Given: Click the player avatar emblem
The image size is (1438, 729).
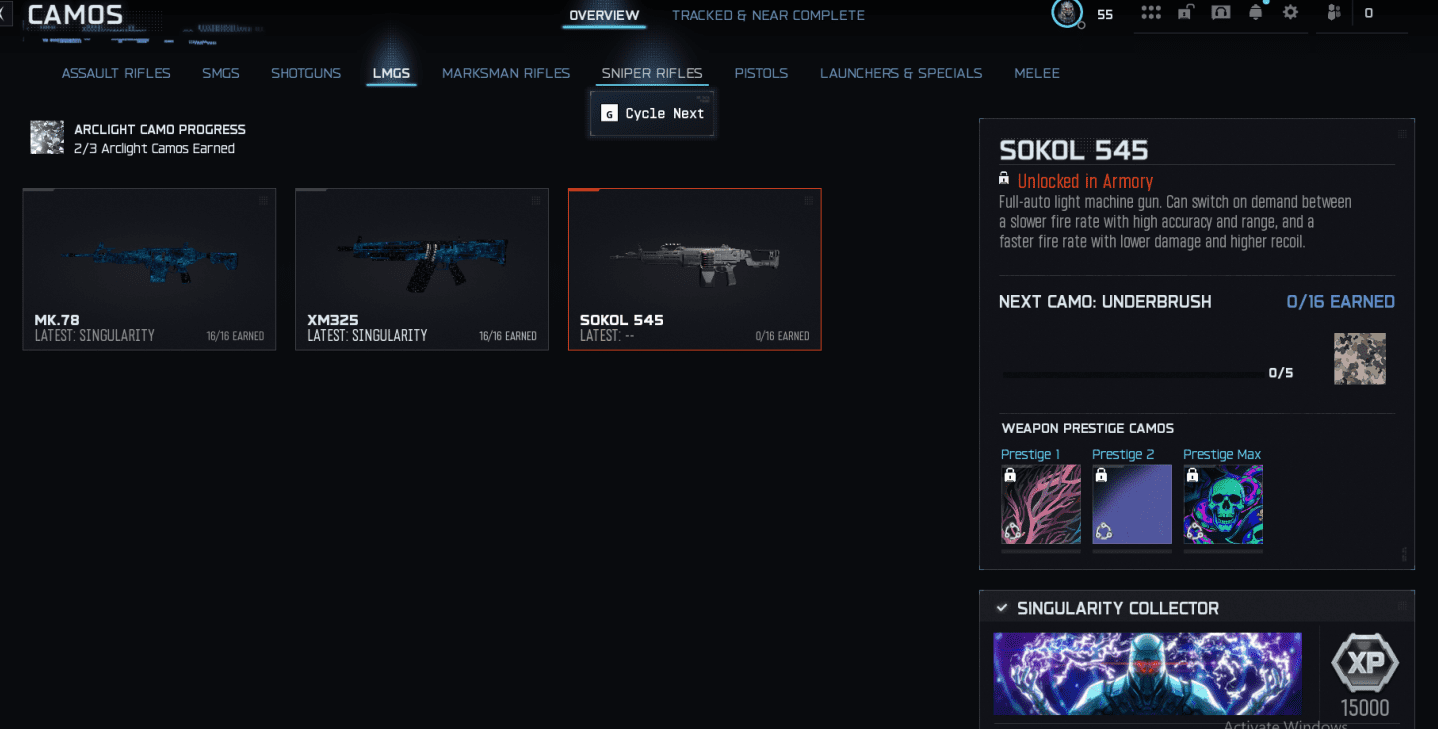Looking at the screenshot, I should [x=1067, y=13].
